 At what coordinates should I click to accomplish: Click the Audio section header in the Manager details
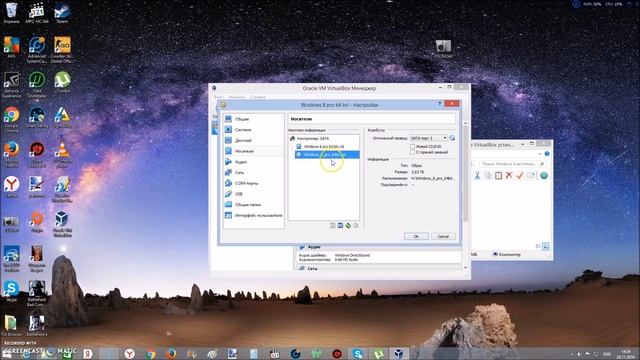pos(378,247)
